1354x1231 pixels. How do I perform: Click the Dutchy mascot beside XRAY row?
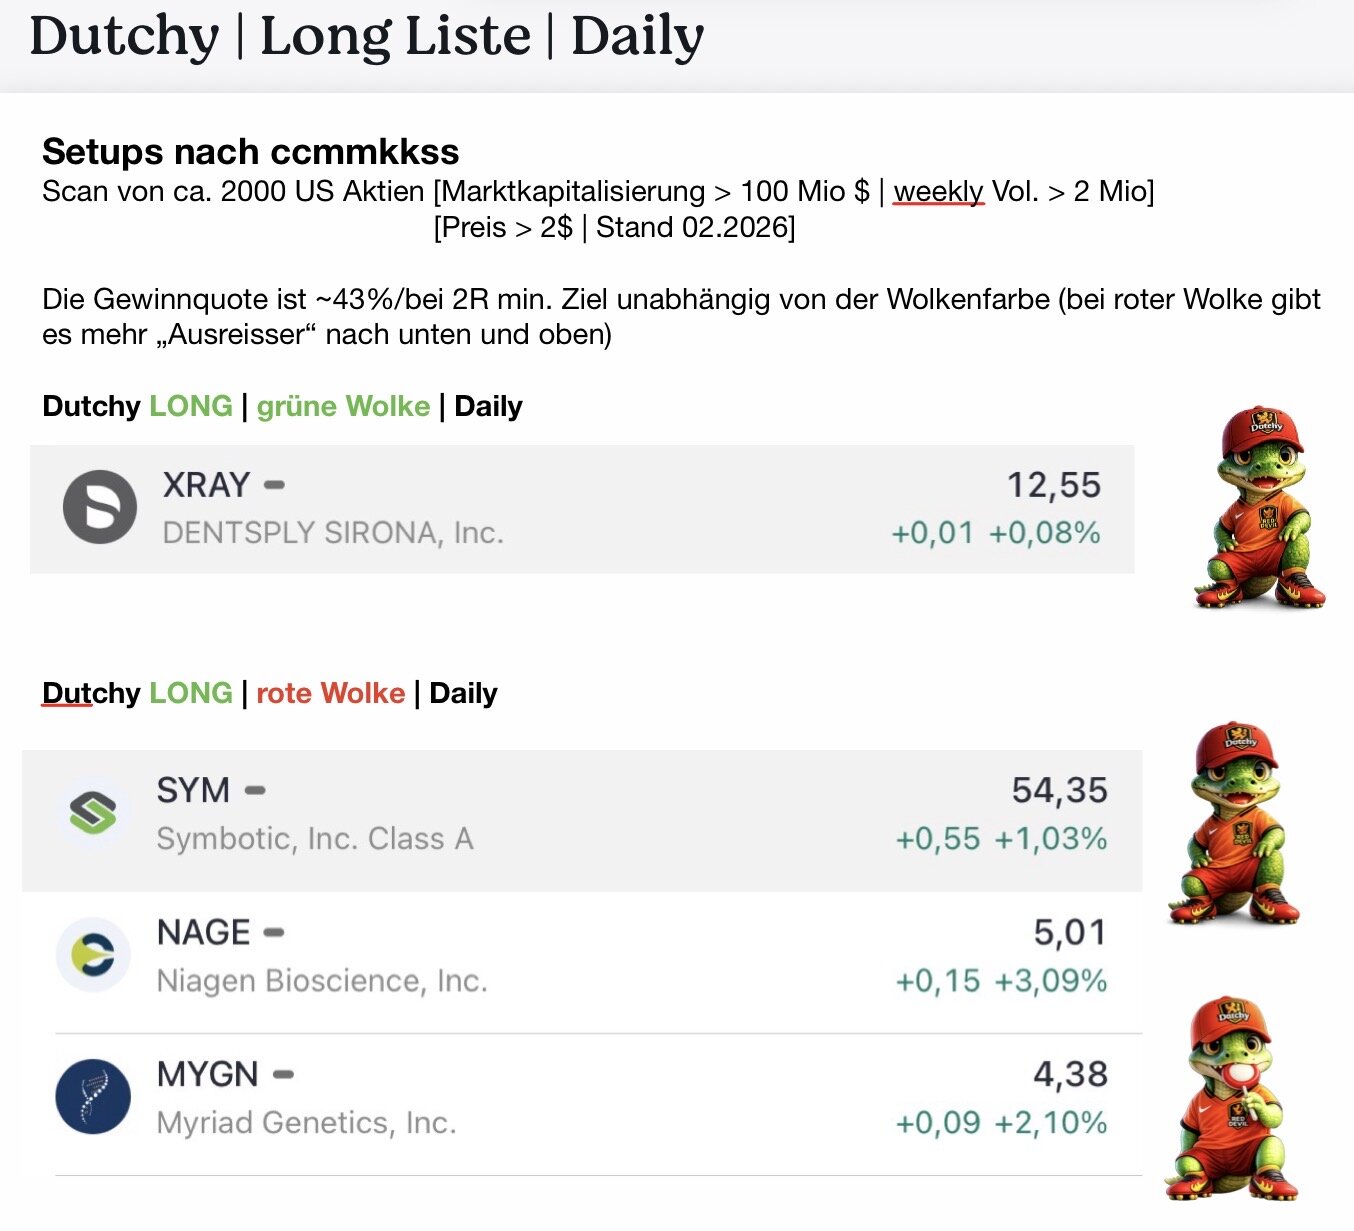(x=1260, y=507)
